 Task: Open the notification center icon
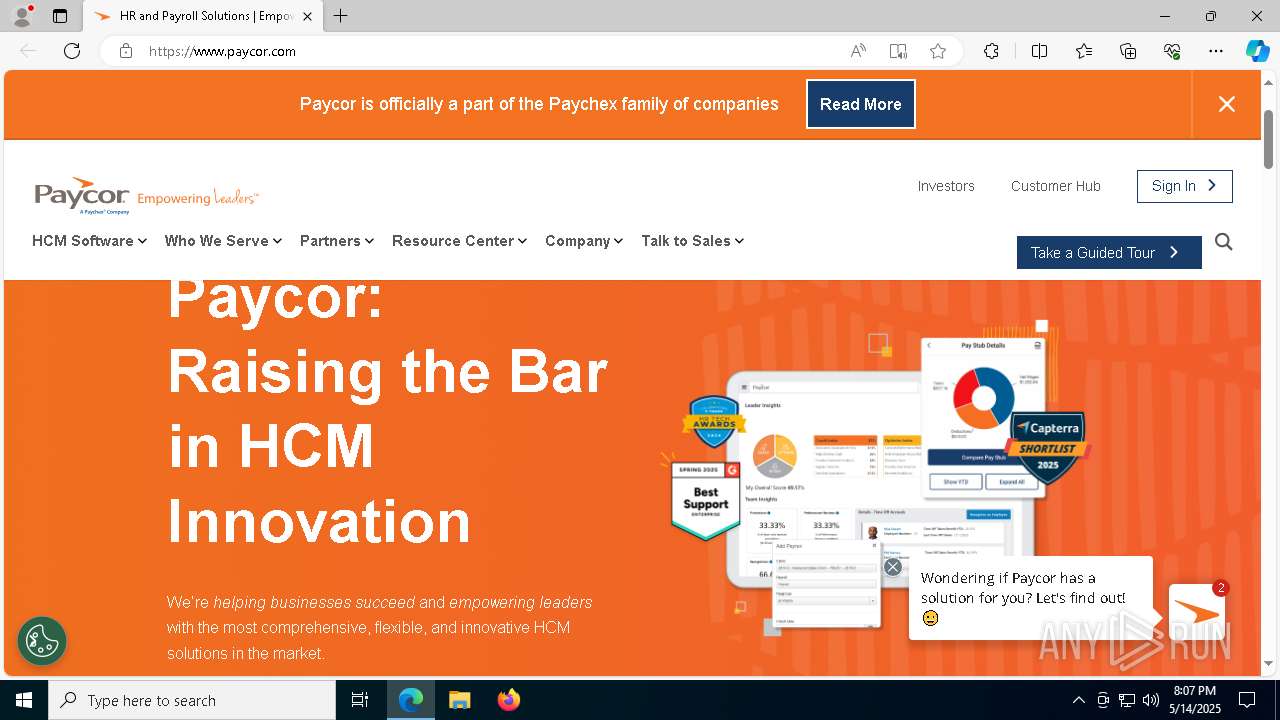[x=1247, y=700]
